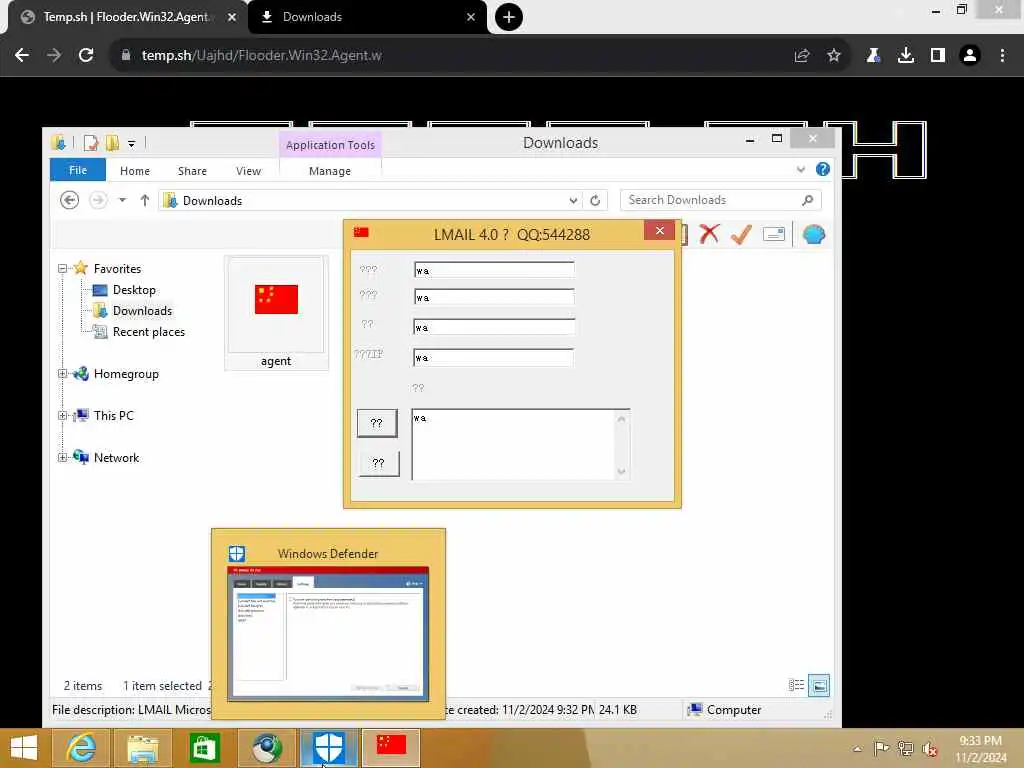1024x768 pixels.
Task: Click the browser address bar URL
Action: pyautogui.click(x=261, y=56)
